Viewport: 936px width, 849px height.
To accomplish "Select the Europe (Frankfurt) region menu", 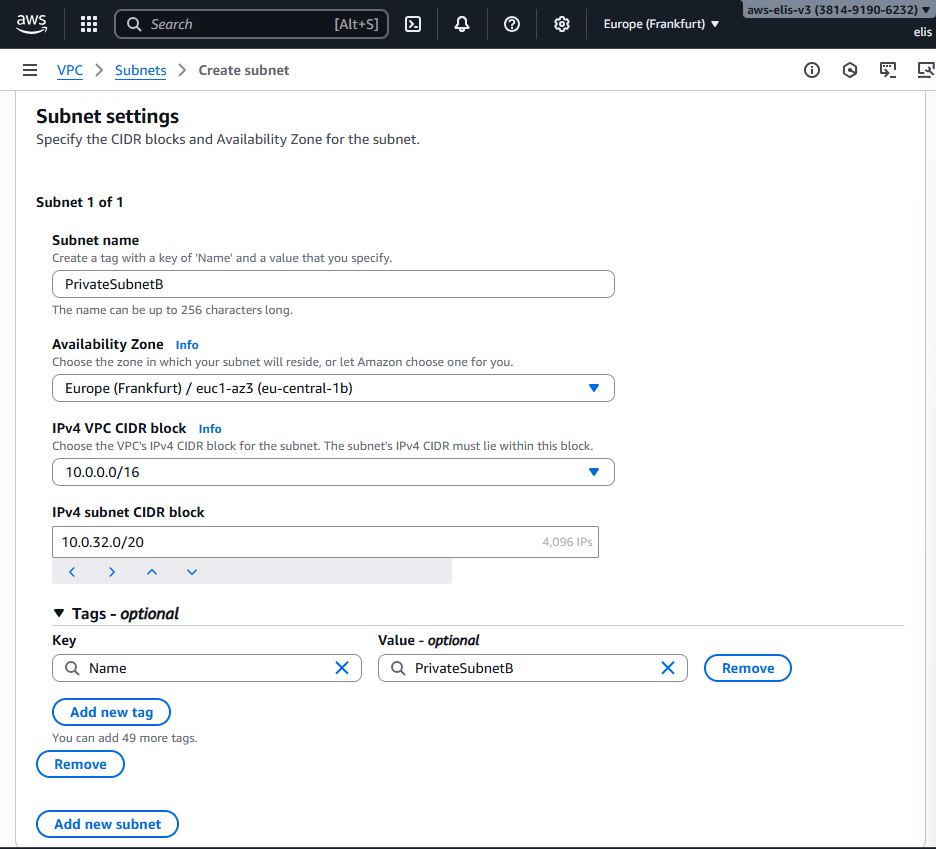I will point(661,24).
